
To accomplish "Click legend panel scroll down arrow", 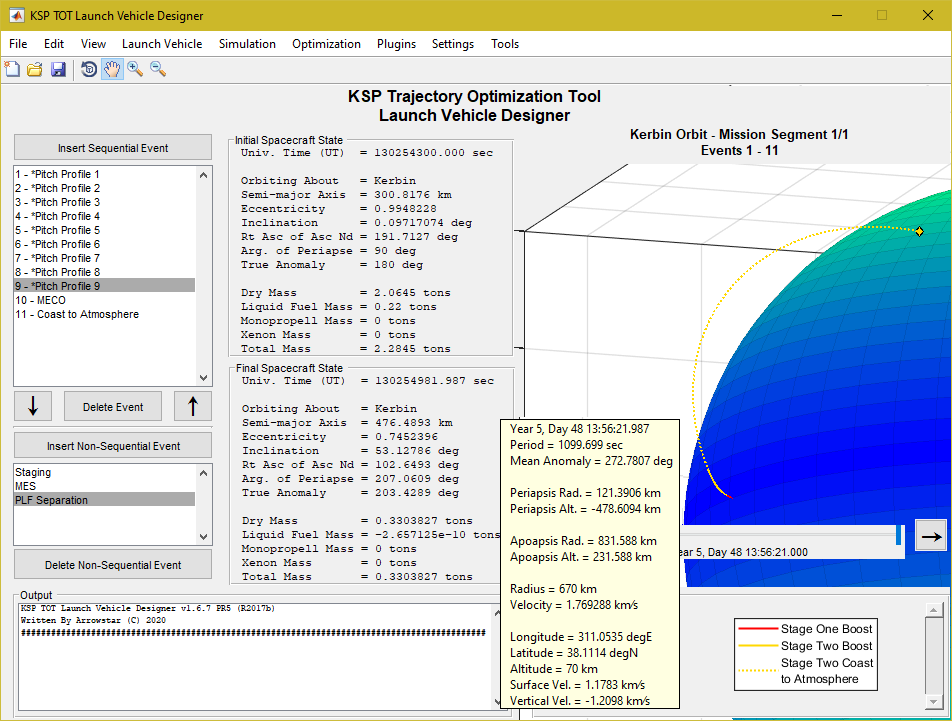I will pyautogui.click(x=933, y=702).
